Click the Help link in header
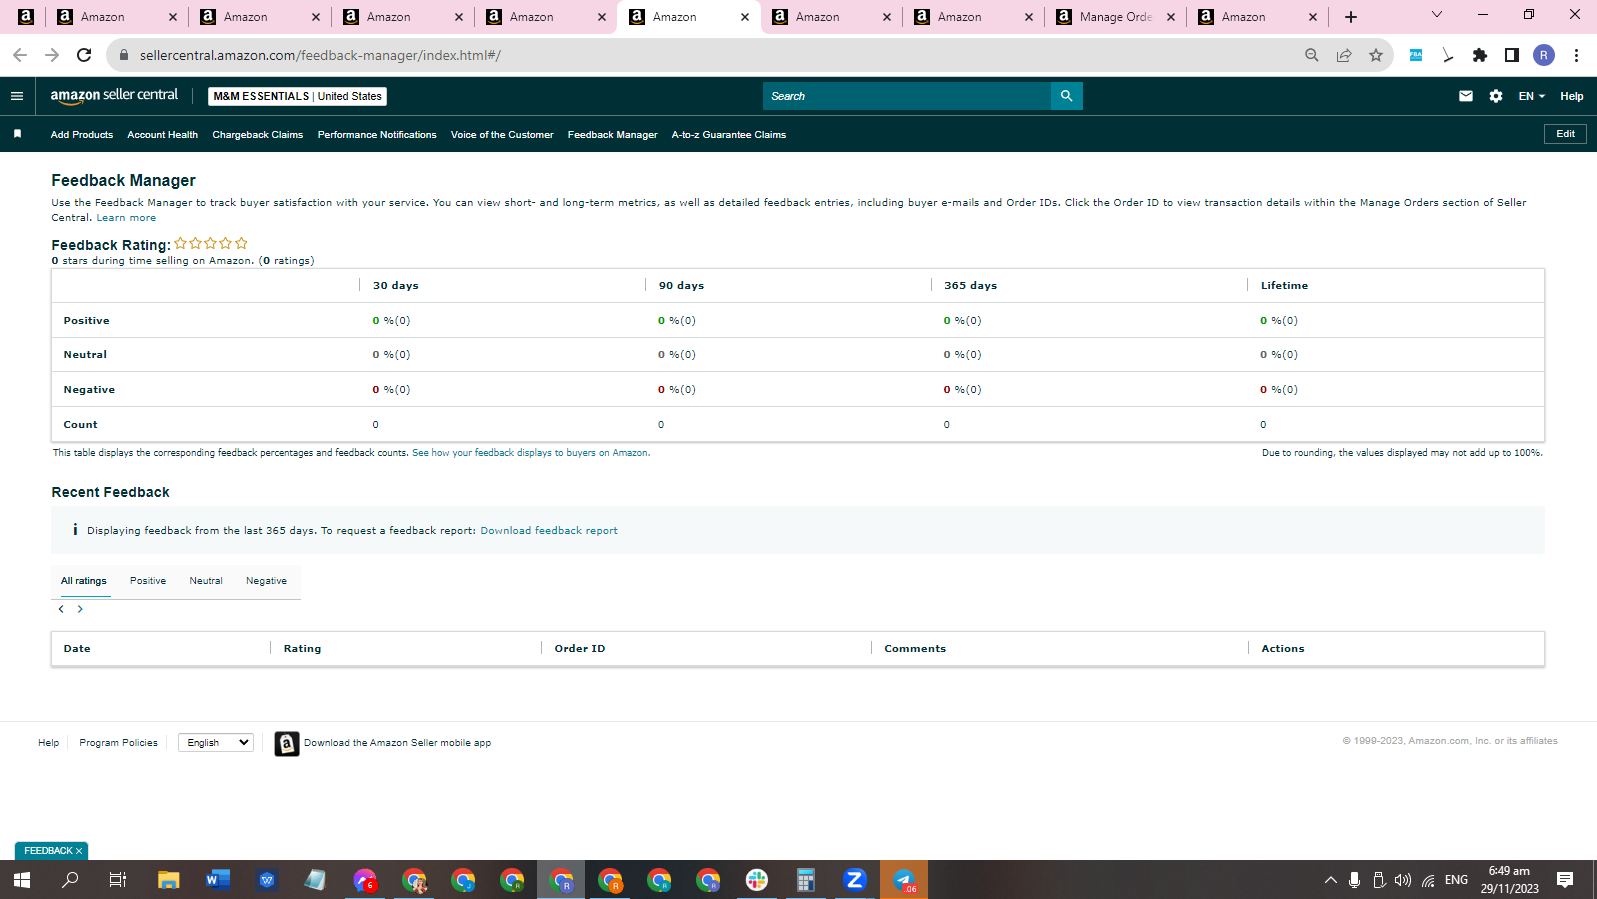The image size is (1597, 899). (1571, 96)
